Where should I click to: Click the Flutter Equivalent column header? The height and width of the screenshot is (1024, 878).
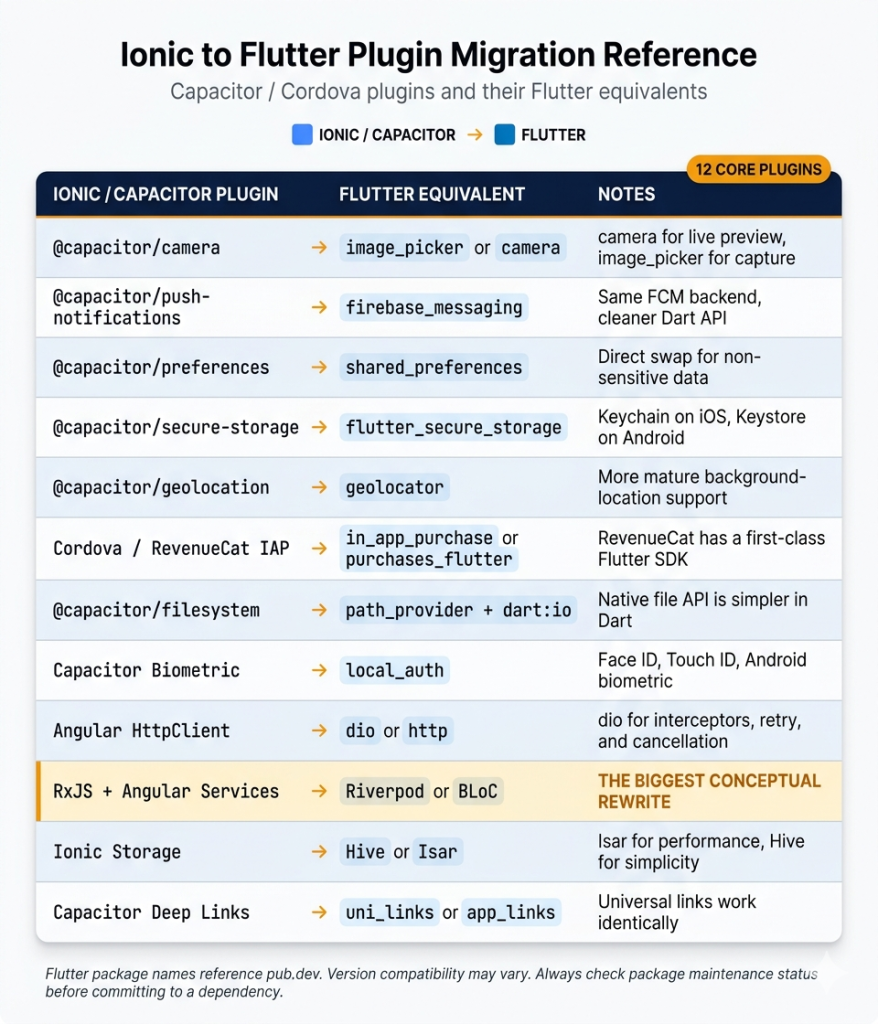pos(432,194)
